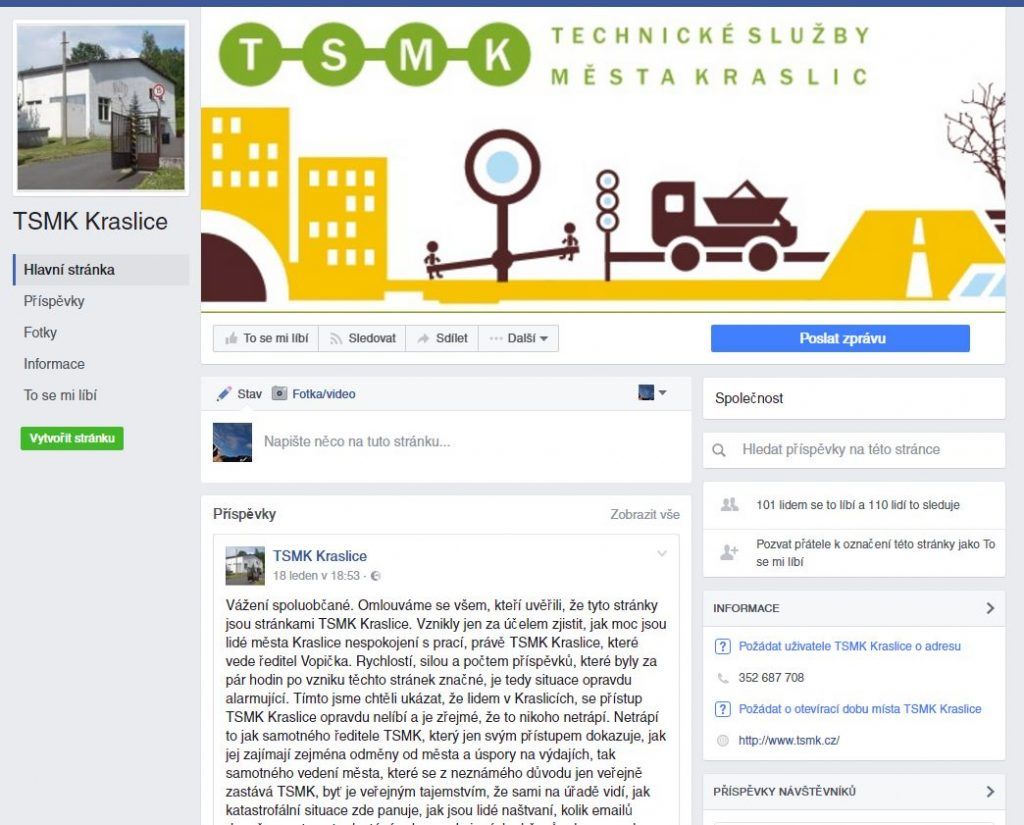Go to Příspěvky in the sidebar

click(x=54, y=301)
